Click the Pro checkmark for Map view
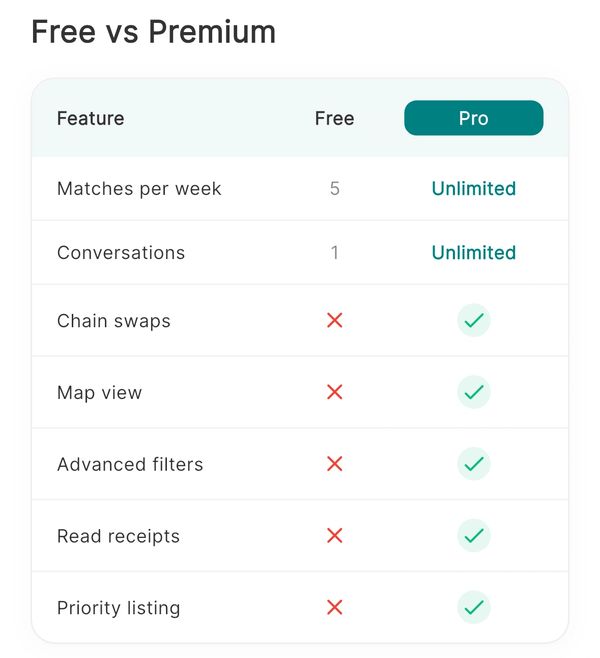The image size is (600, 658). click(x=474, y=392)
